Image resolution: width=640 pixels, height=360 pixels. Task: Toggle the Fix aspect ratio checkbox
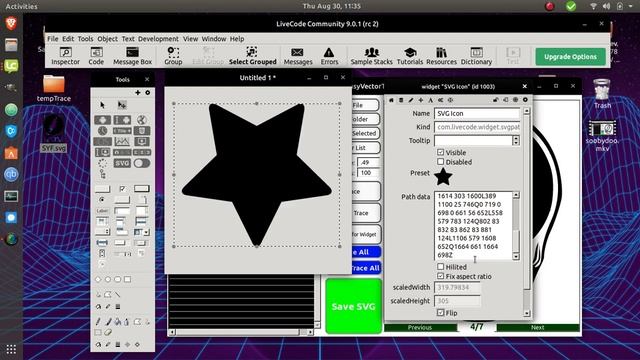point(440,276)
